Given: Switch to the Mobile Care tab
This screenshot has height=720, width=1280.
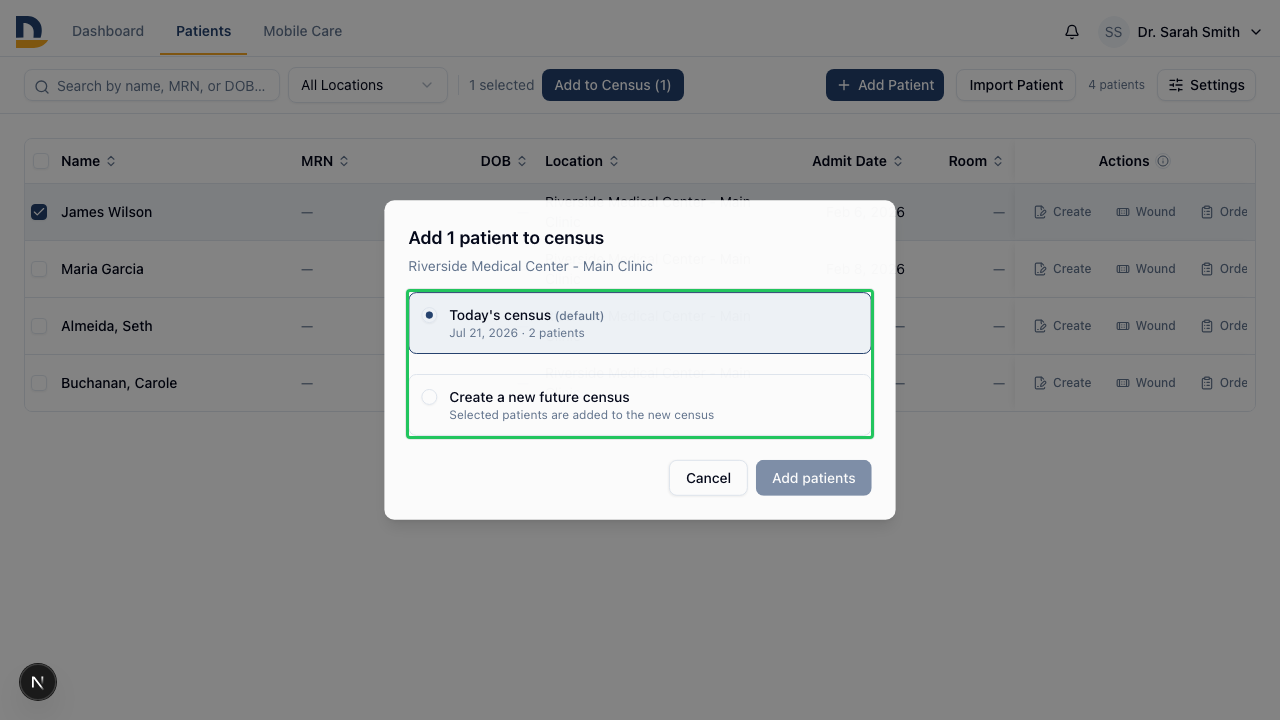Looking at the screenshot, I should 303,31.
